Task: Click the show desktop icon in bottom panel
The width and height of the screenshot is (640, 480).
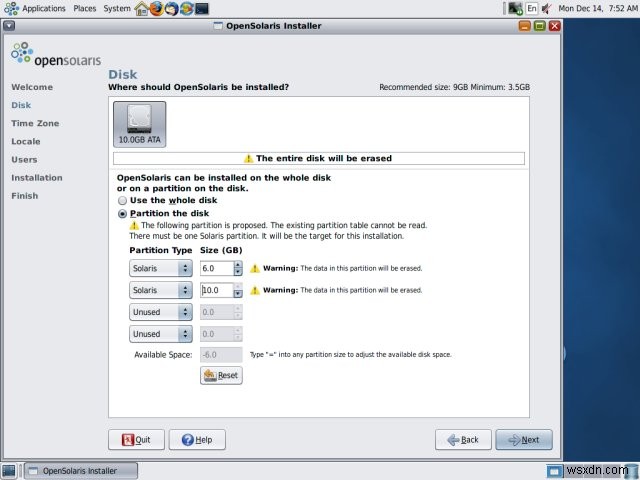Action: [x=9, y=471]
